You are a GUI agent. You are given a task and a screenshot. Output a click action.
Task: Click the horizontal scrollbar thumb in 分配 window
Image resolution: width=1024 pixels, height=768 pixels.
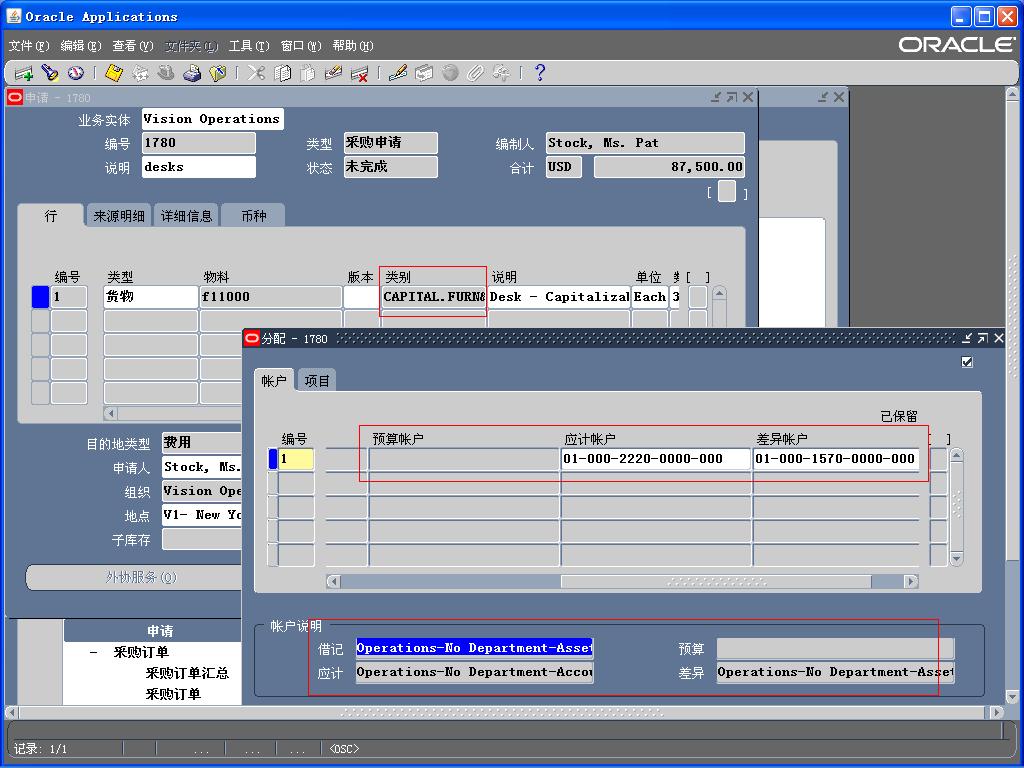point(716,581)
